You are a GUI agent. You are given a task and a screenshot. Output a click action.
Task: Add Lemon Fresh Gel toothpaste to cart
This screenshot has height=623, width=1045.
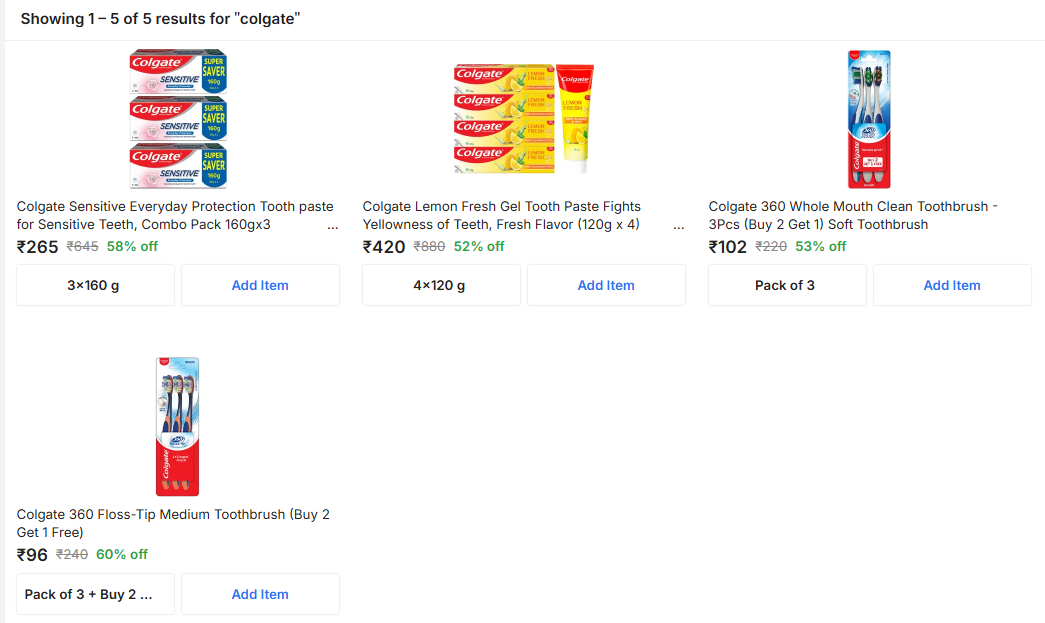606,285
